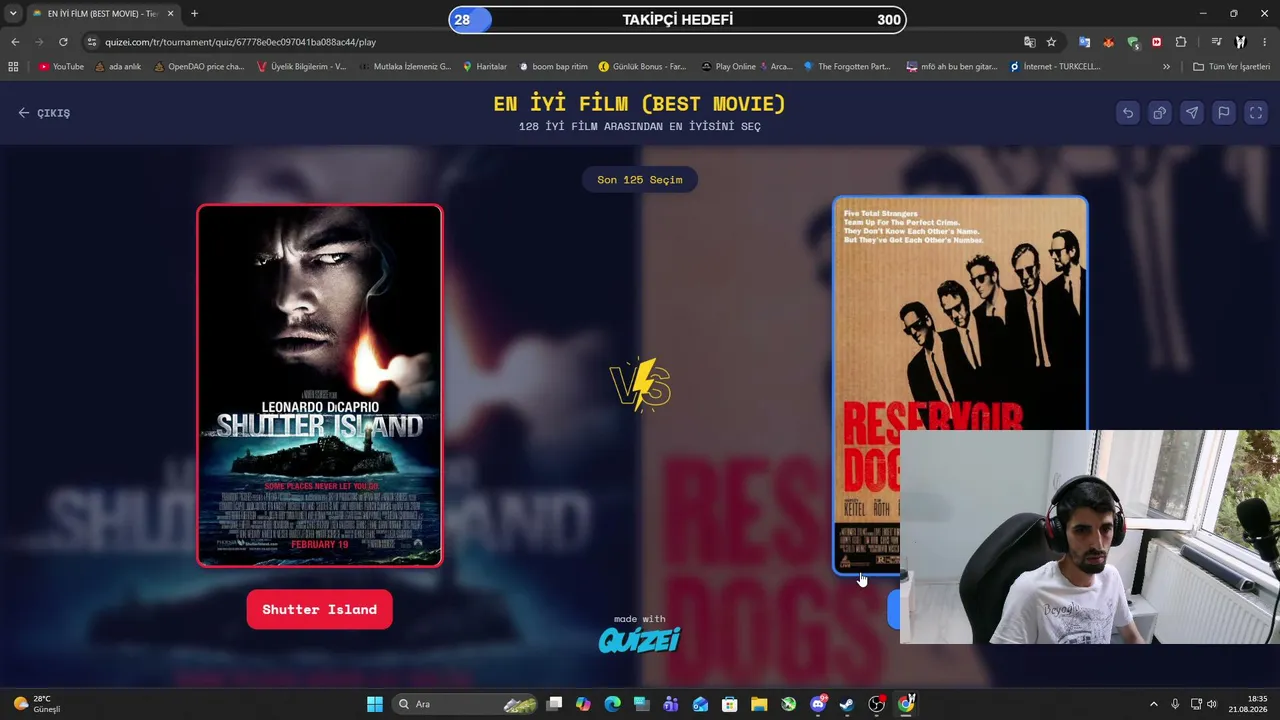Open the media controls icon
This screenshot has width=1280, height=720.
click(x=1216, y=42)
